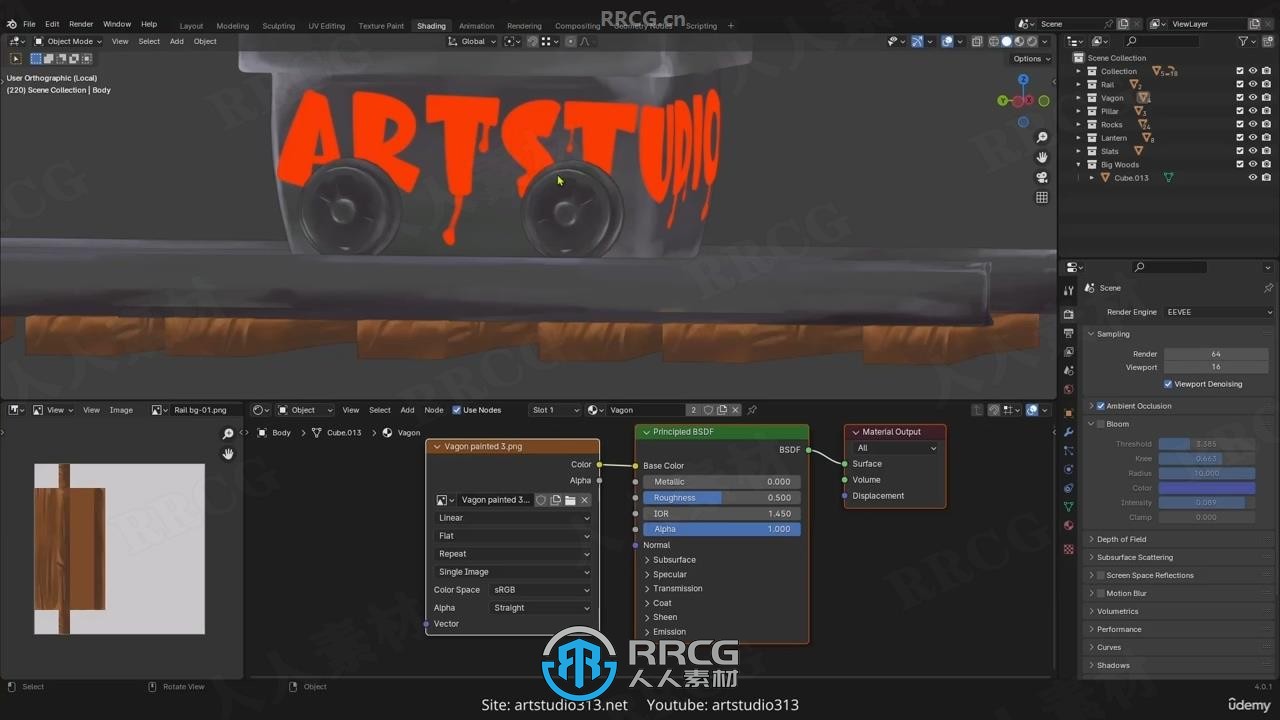Adjust the Roughness slider in Principled BSDF
Viewport: 1280px width, 720px height.
(x=721, y=498)
